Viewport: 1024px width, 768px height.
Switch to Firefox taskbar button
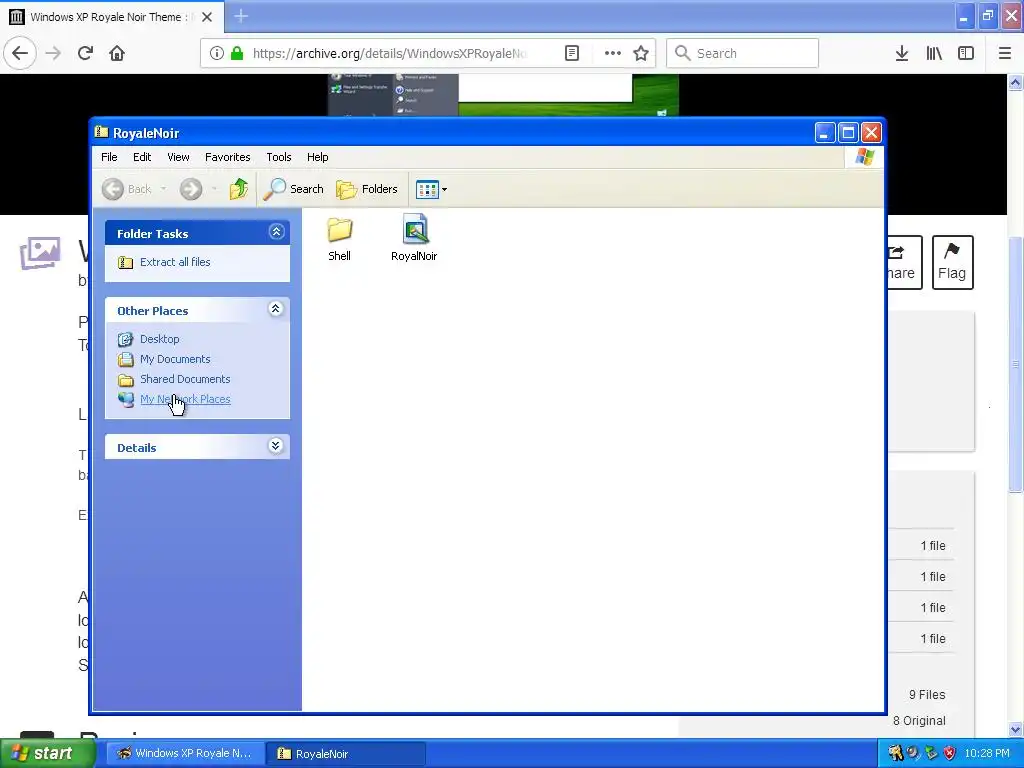point(185,753)
